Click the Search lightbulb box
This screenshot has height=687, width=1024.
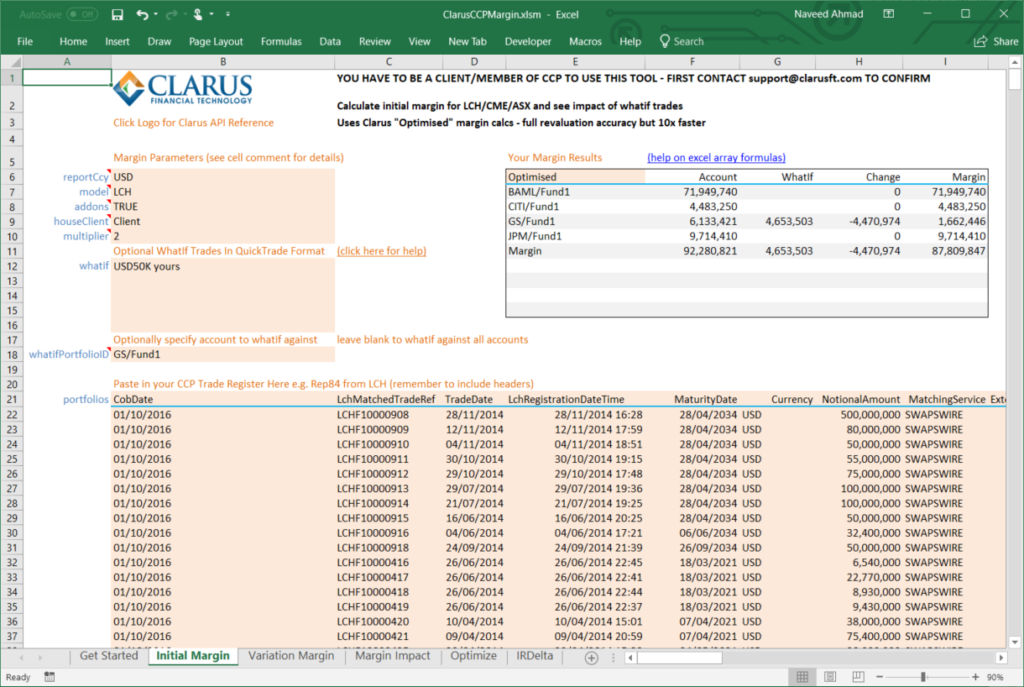coord(682,41)
